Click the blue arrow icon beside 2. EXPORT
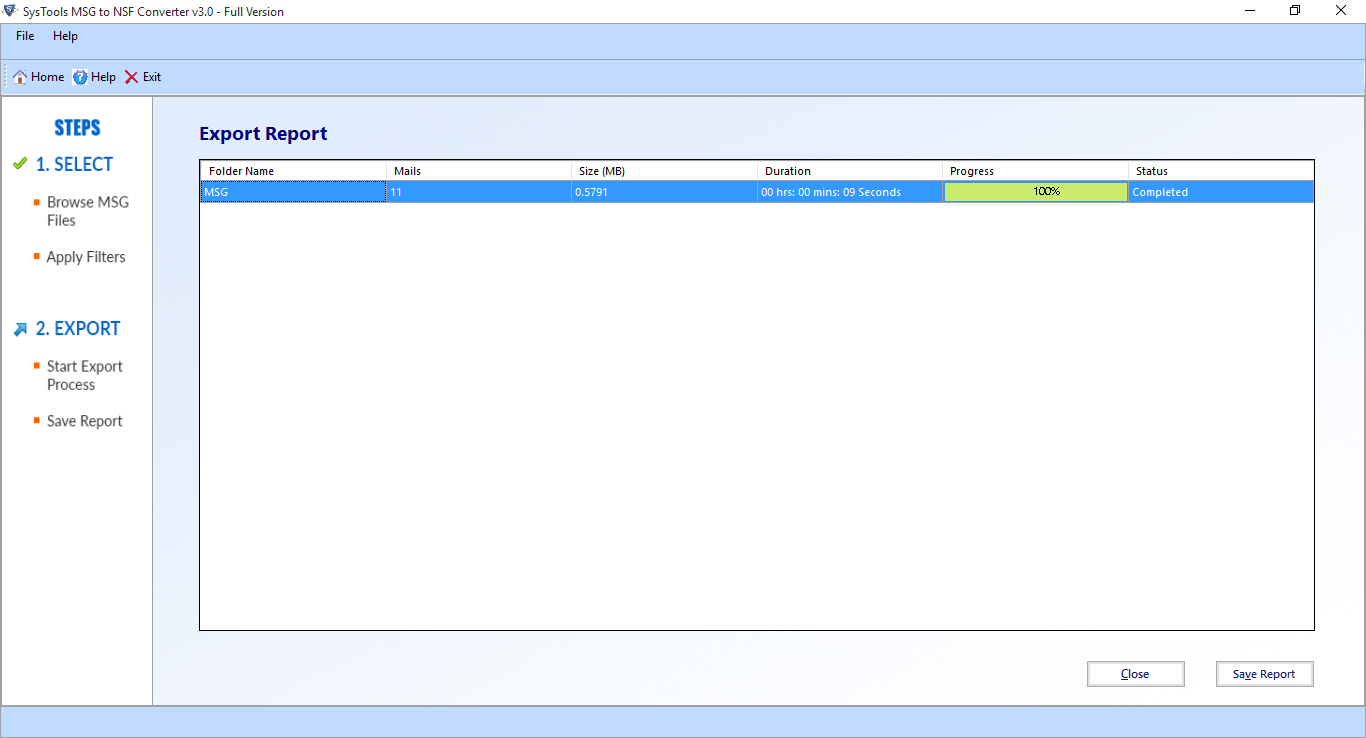Screen dimensions: 1366x738 20,329
